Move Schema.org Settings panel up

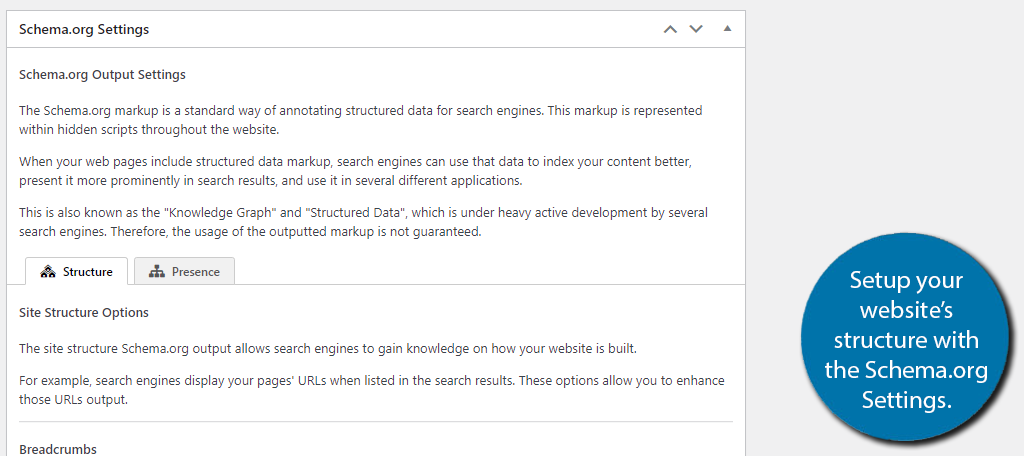670,29
